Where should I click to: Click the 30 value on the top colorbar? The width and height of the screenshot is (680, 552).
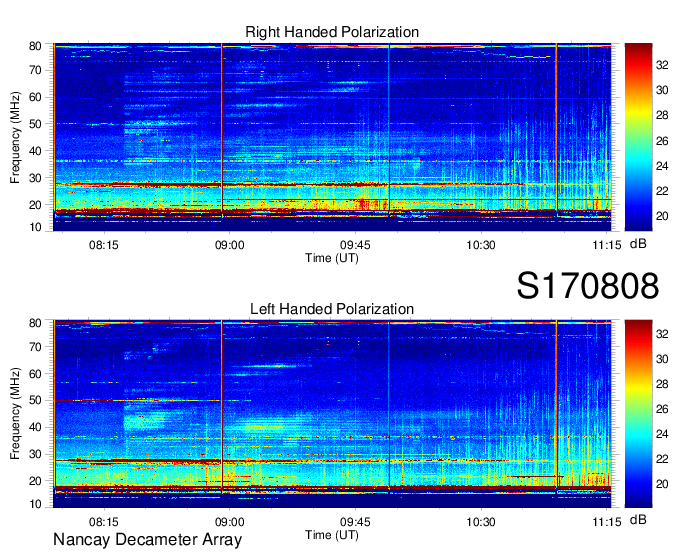tap(662, 90)
